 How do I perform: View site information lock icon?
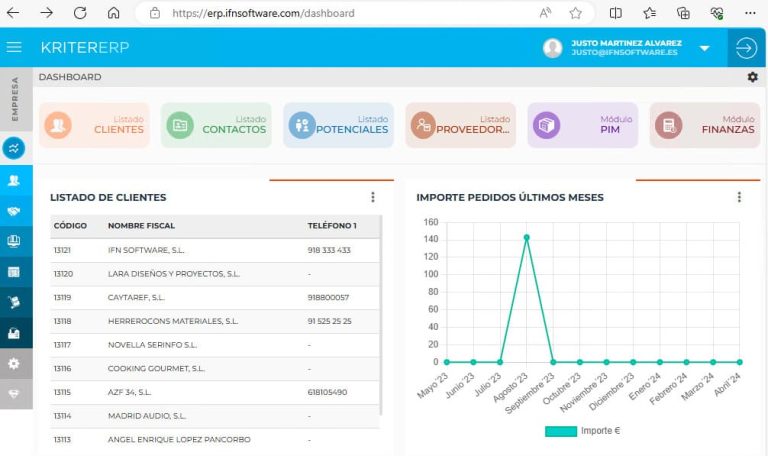pyautogui.click(x=155, y=13)
